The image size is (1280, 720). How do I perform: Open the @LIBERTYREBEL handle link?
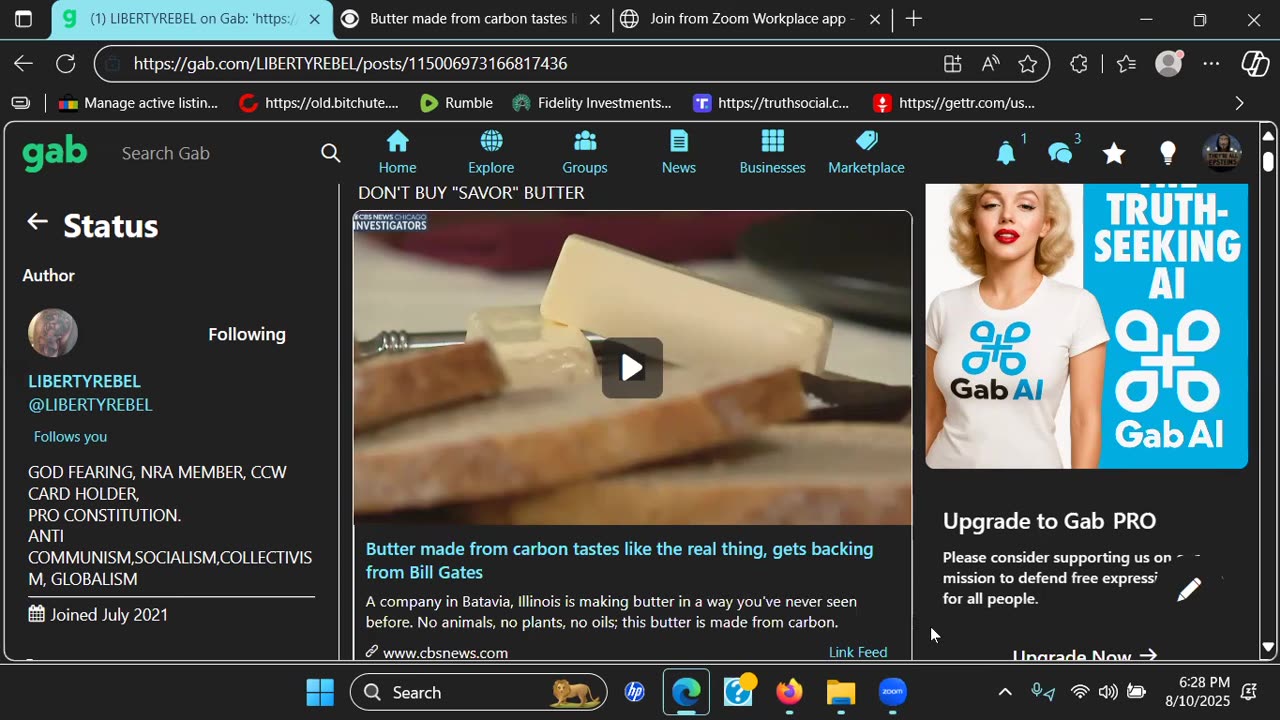90,404
